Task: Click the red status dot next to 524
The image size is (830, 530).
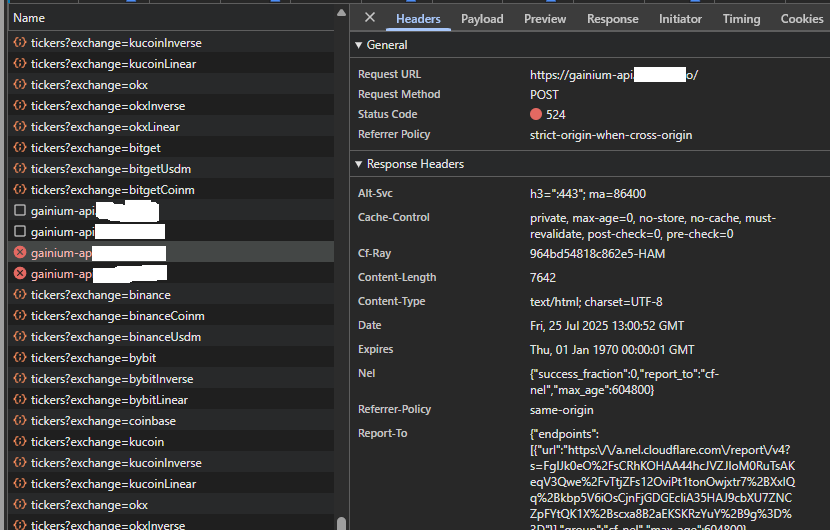Action: 536,114
